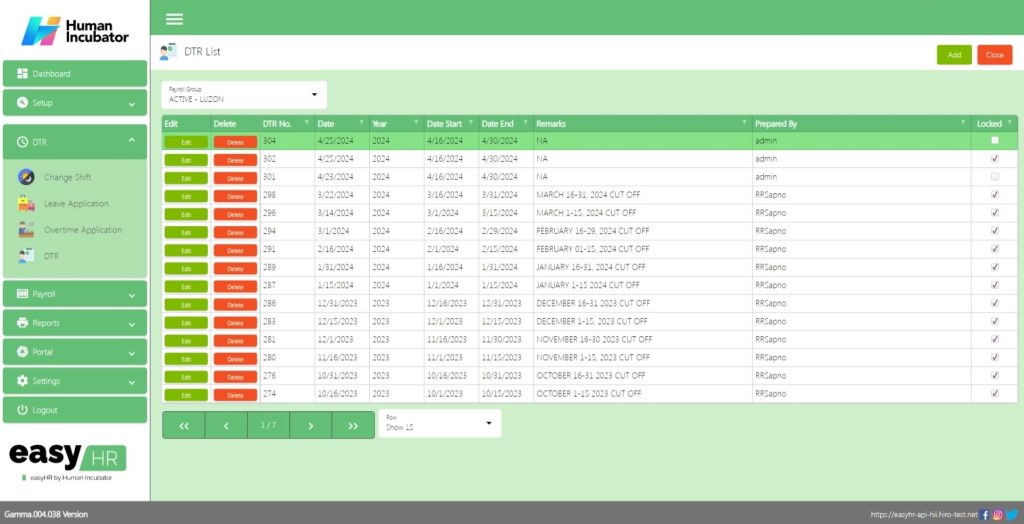Open the Row Show 15 dropdown
Viewport: 1024px width, 524px height.
pos(439,423)
